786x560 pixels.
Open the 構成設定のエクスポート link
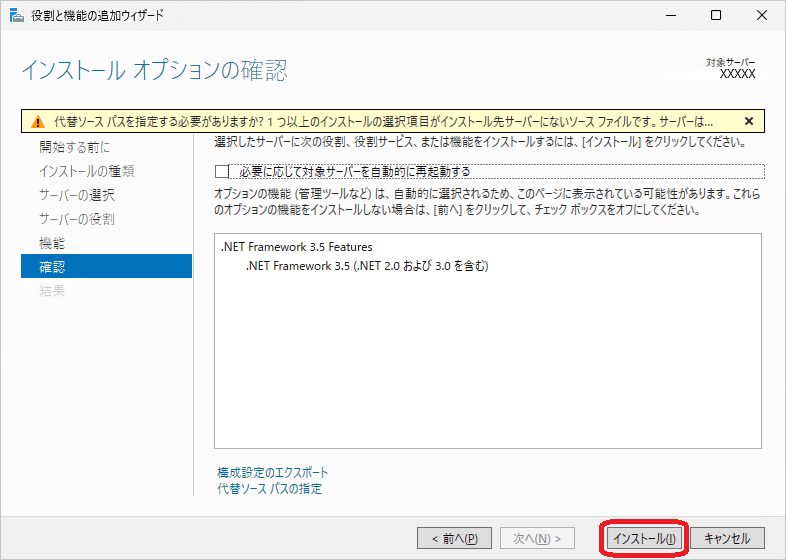click(272, 472)
